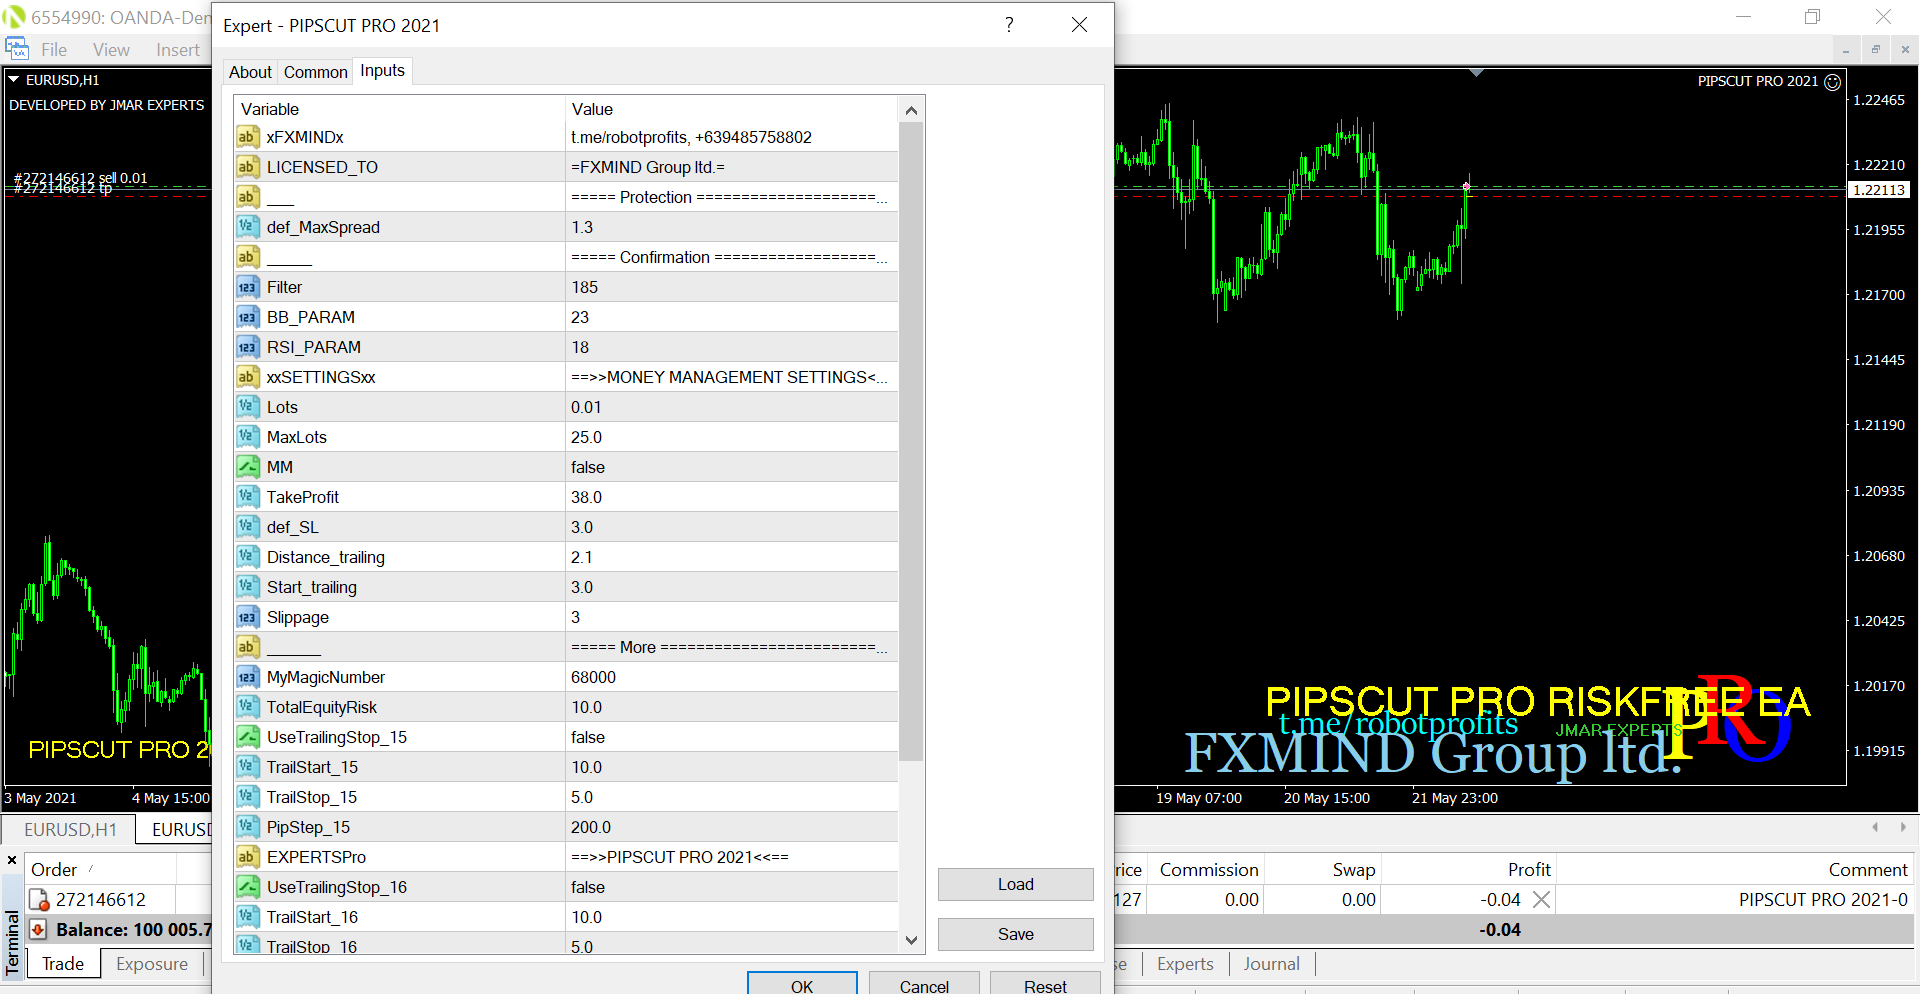Click the xFXMINDx string type icon
The height and width of the screenshot is (994, 1920).
coord(247,137)
